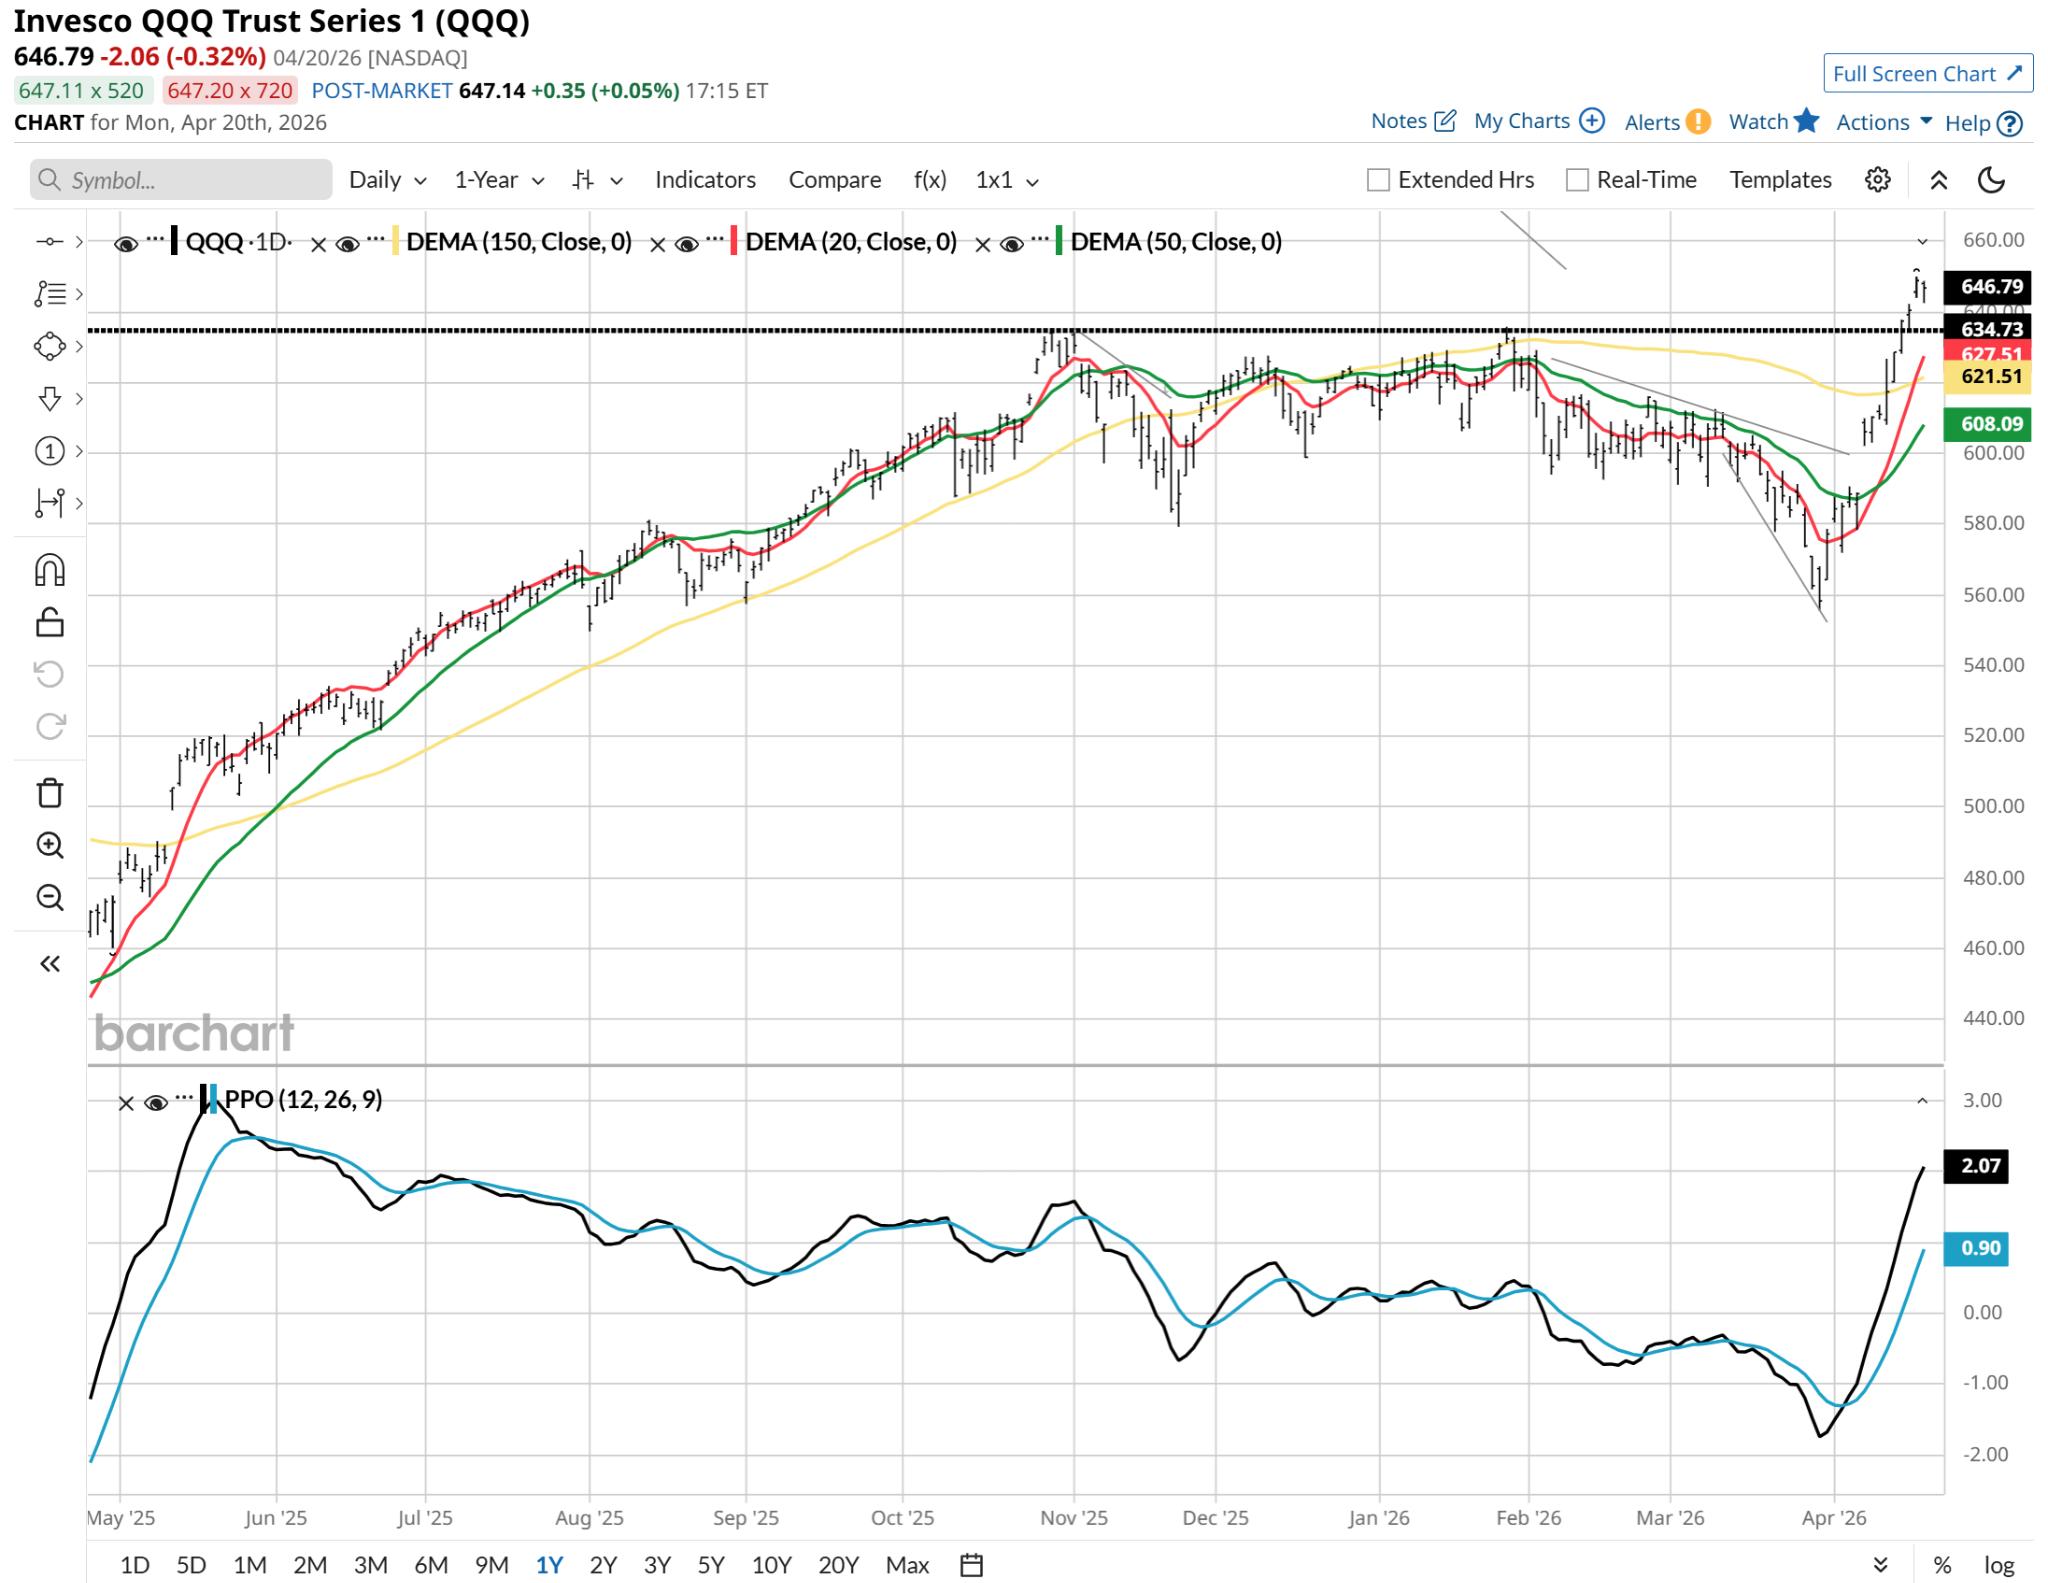Click the lock drawings icon
This screenshot has height=1583, width=2048.
[x=50, y=623]
